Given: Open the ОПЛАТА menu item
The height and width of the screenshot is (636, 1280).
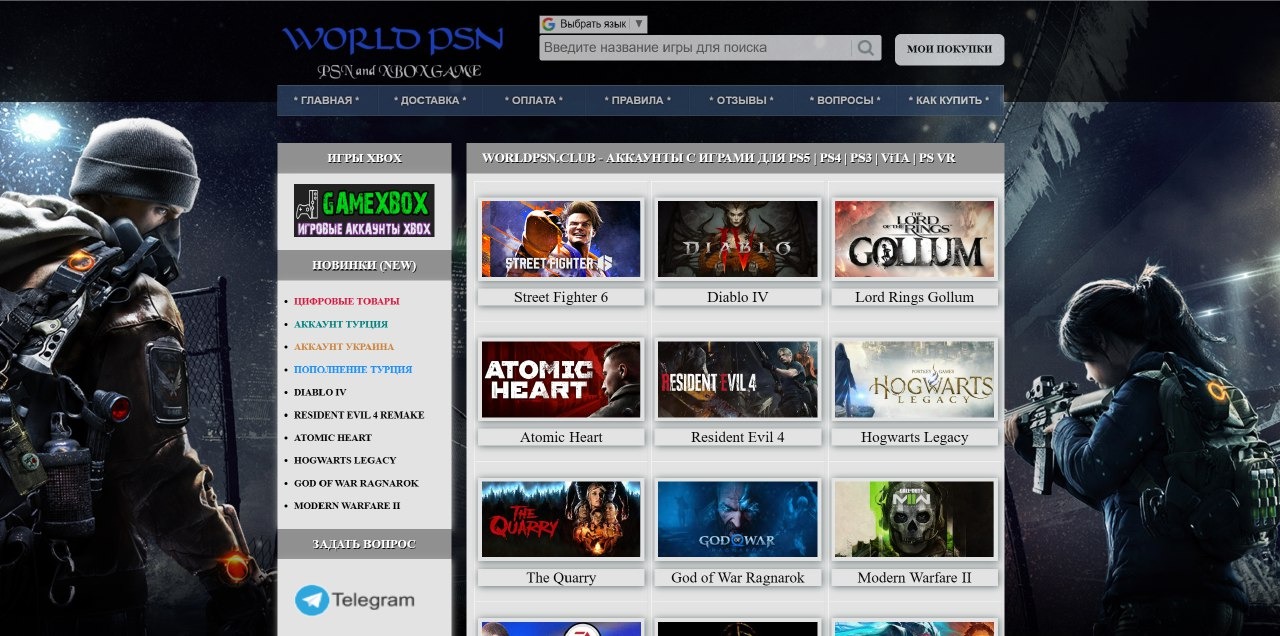Looking at the screenshot, I should (x=534, y=101).
